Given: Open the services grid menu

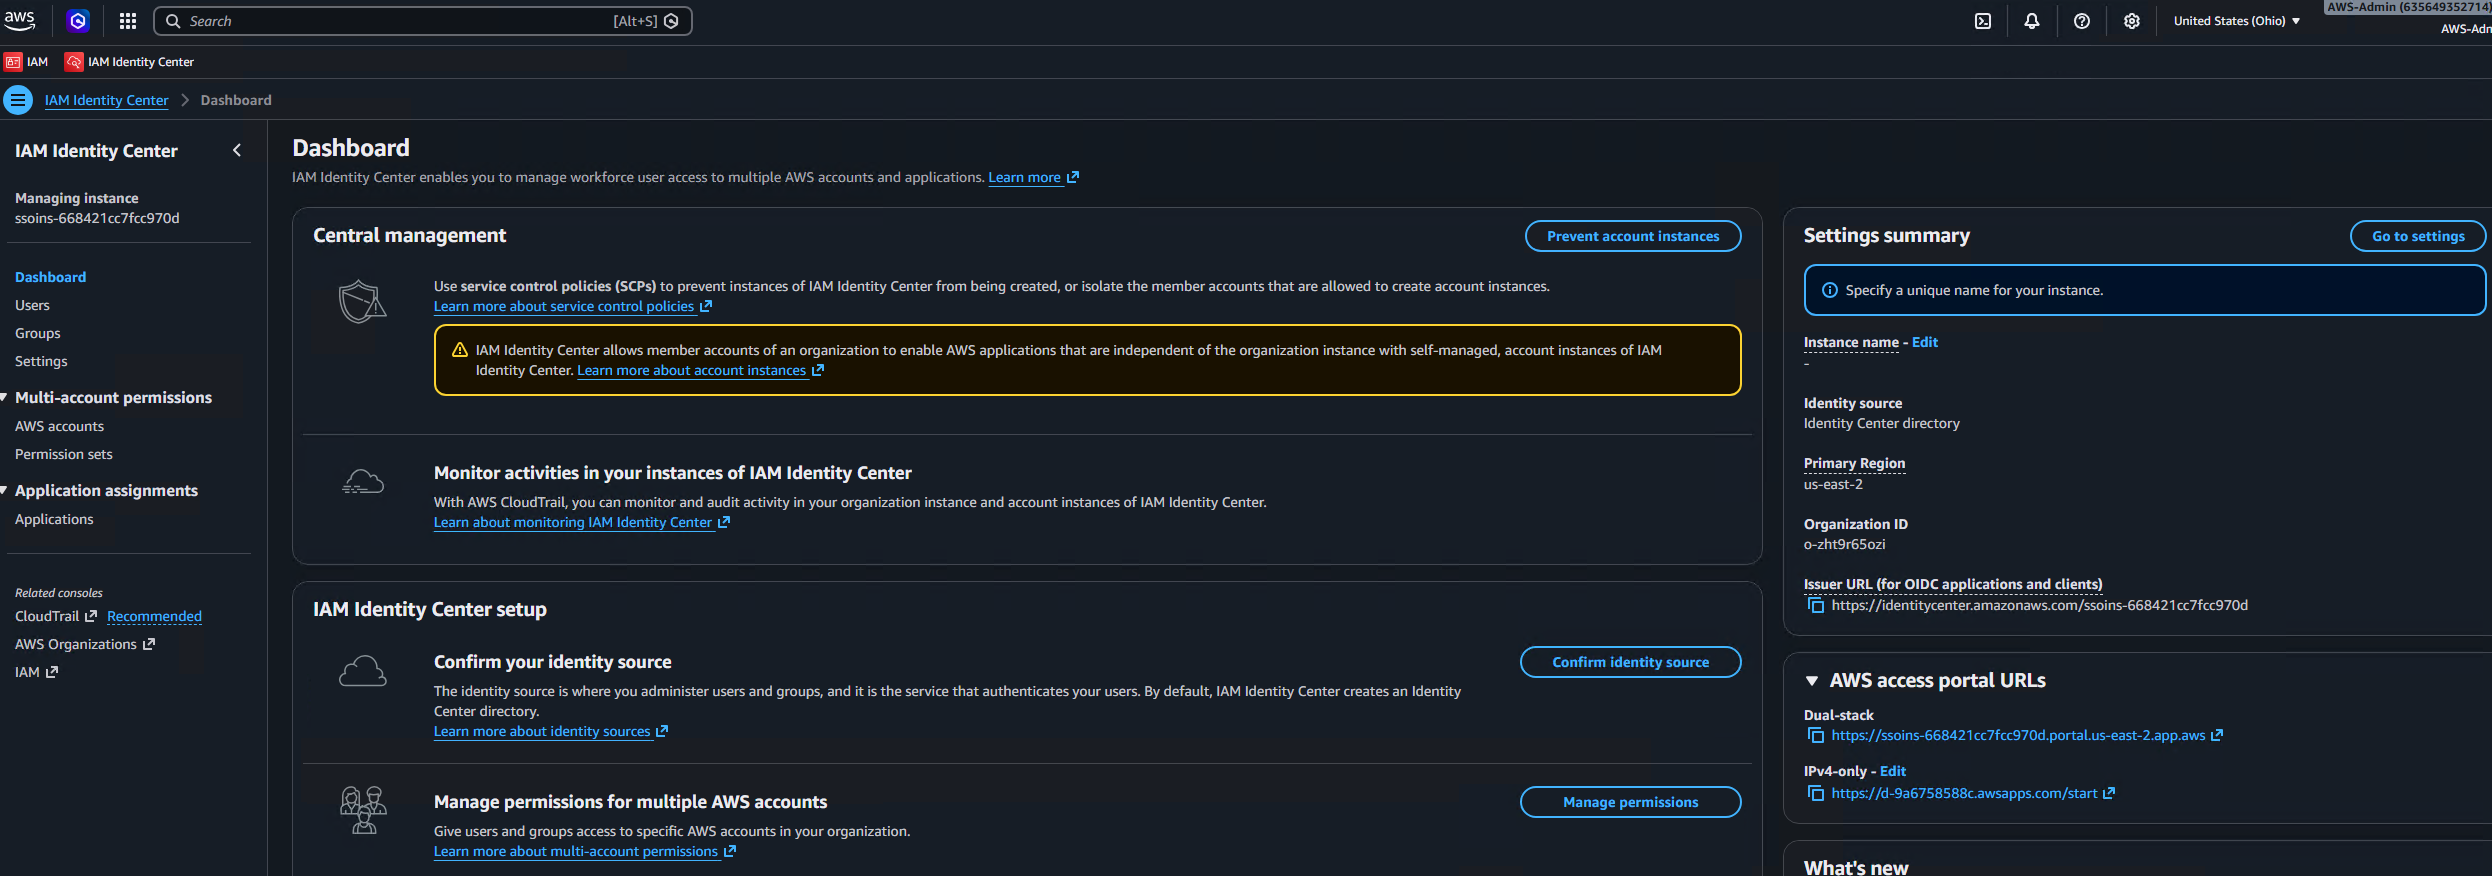Looking at the screenshot, I should (128, 21).
